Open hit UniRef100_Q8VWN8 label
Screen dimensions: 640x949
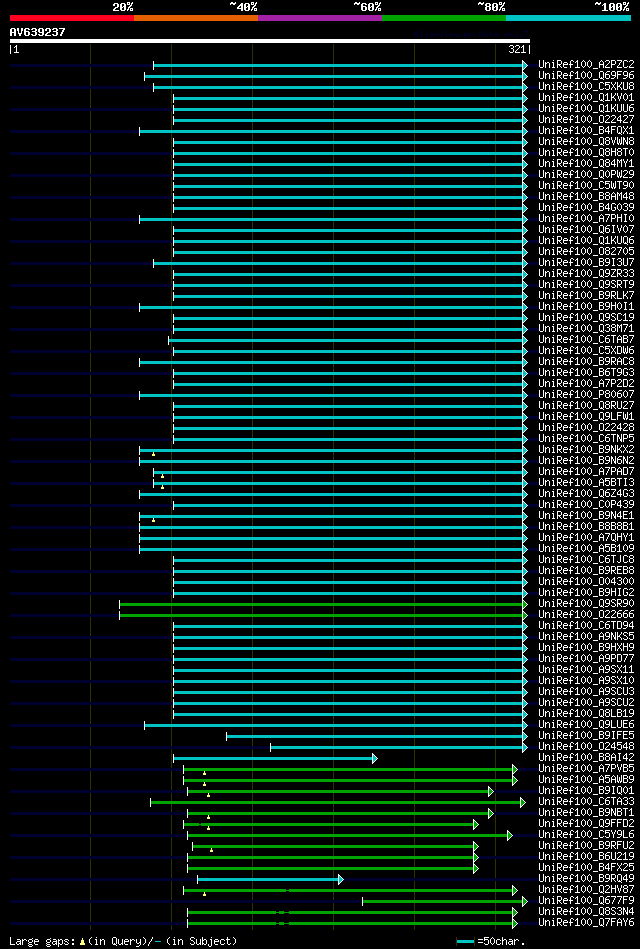586,142
